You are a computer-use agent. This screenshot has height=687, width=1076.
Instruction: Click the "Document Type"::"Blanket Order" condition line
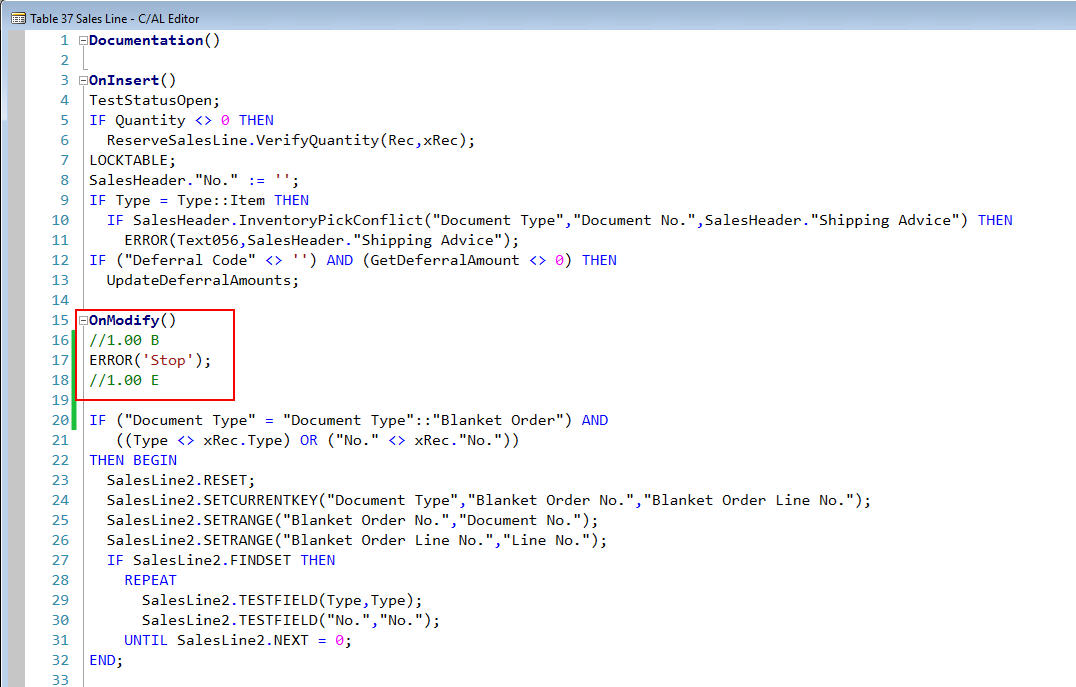click(x=349, y=420)
